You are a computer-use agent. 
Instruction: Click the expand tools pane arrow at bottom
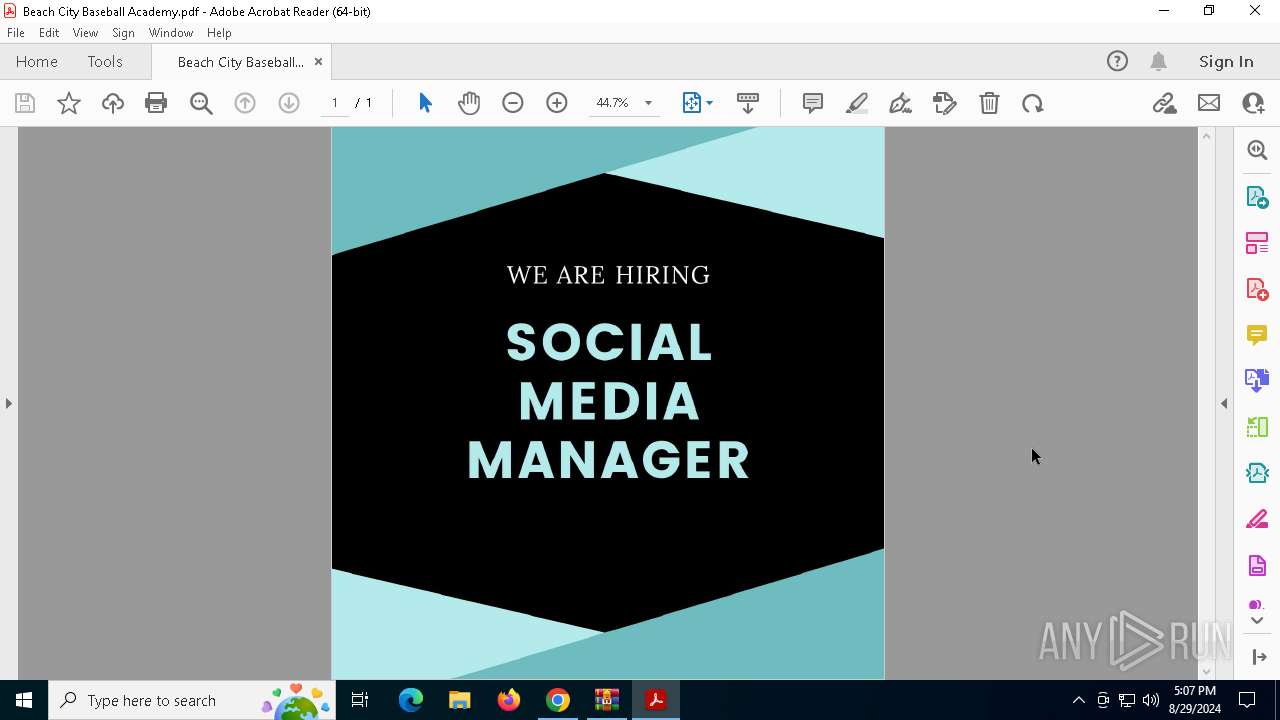pos(1259,657)
